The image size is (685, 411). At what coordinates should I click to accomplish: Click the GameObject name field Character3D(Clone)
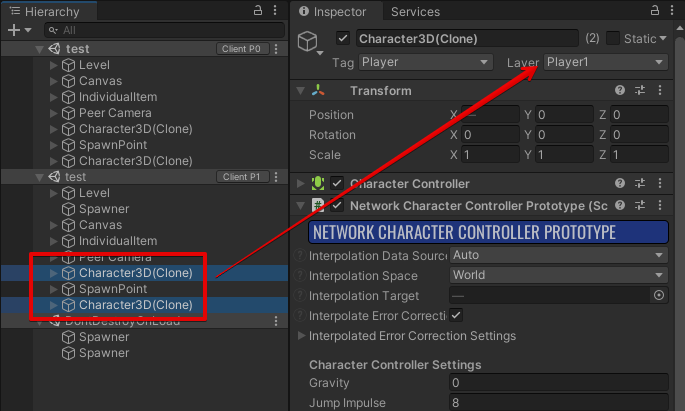(x=467, y=38)
